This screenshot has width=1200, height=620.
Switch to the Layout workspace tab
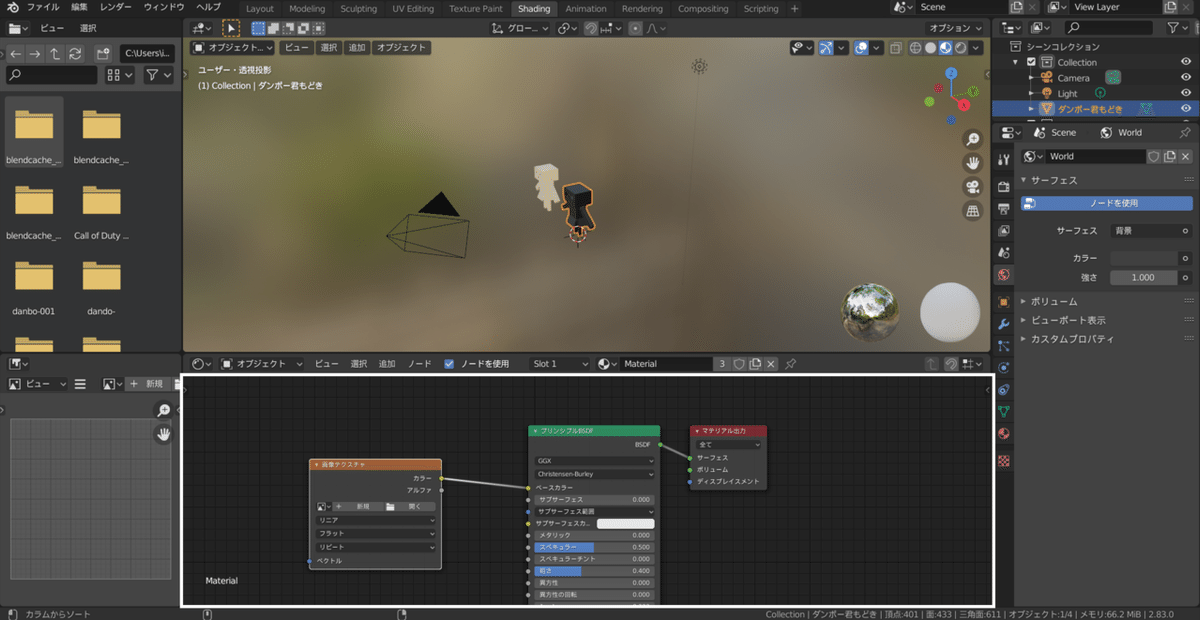pyautogui.click(x=260, y=8)
